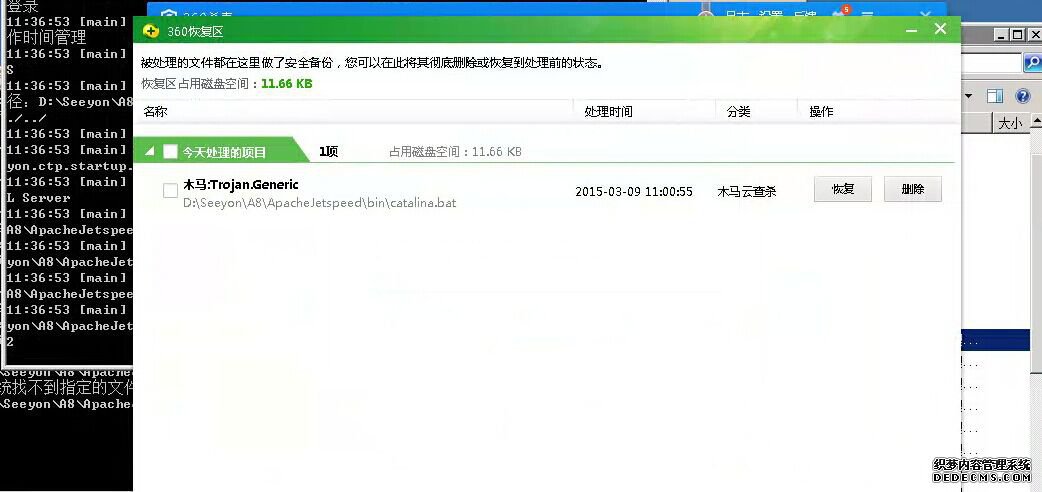Click the 操作 column header
This screenshot has height=492, width=1042.
click(x=821, y=112)
